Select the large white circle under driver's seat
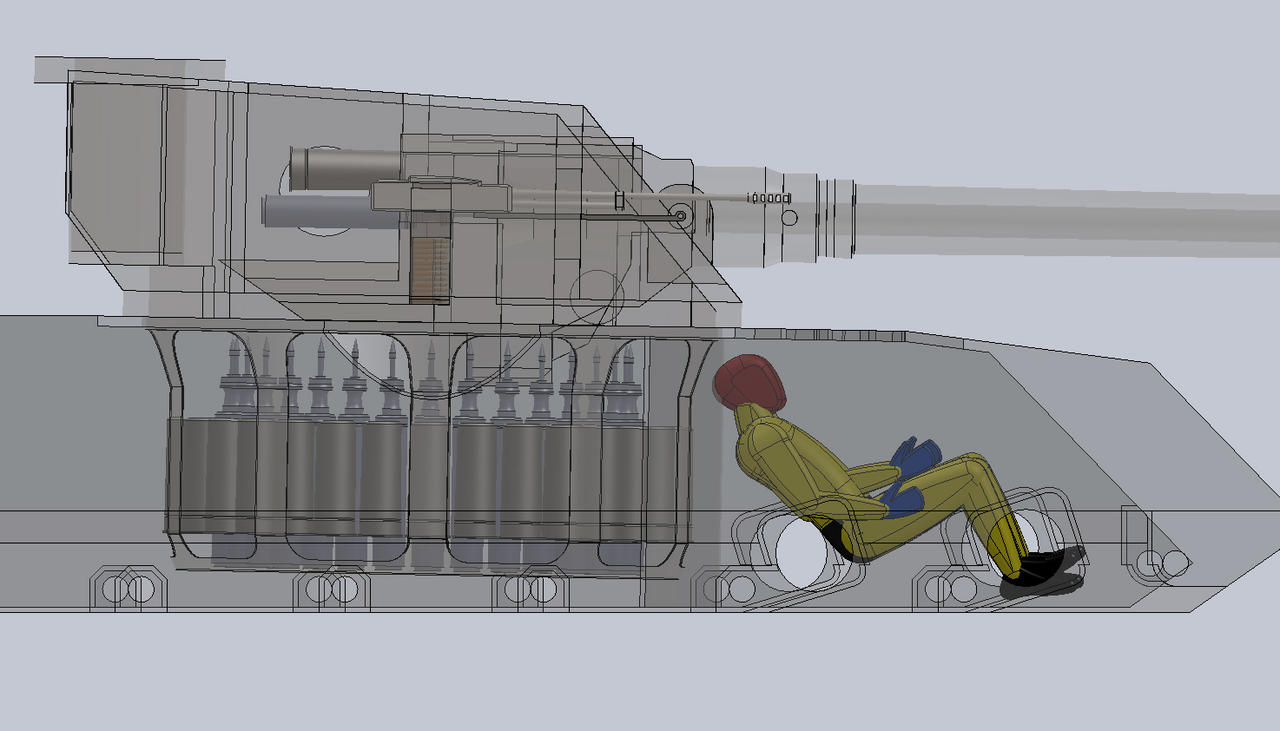The image size is (1280, 731). pos(803,553)
